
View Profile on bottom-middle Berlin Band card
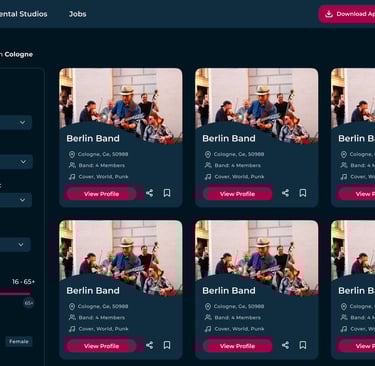237,346
